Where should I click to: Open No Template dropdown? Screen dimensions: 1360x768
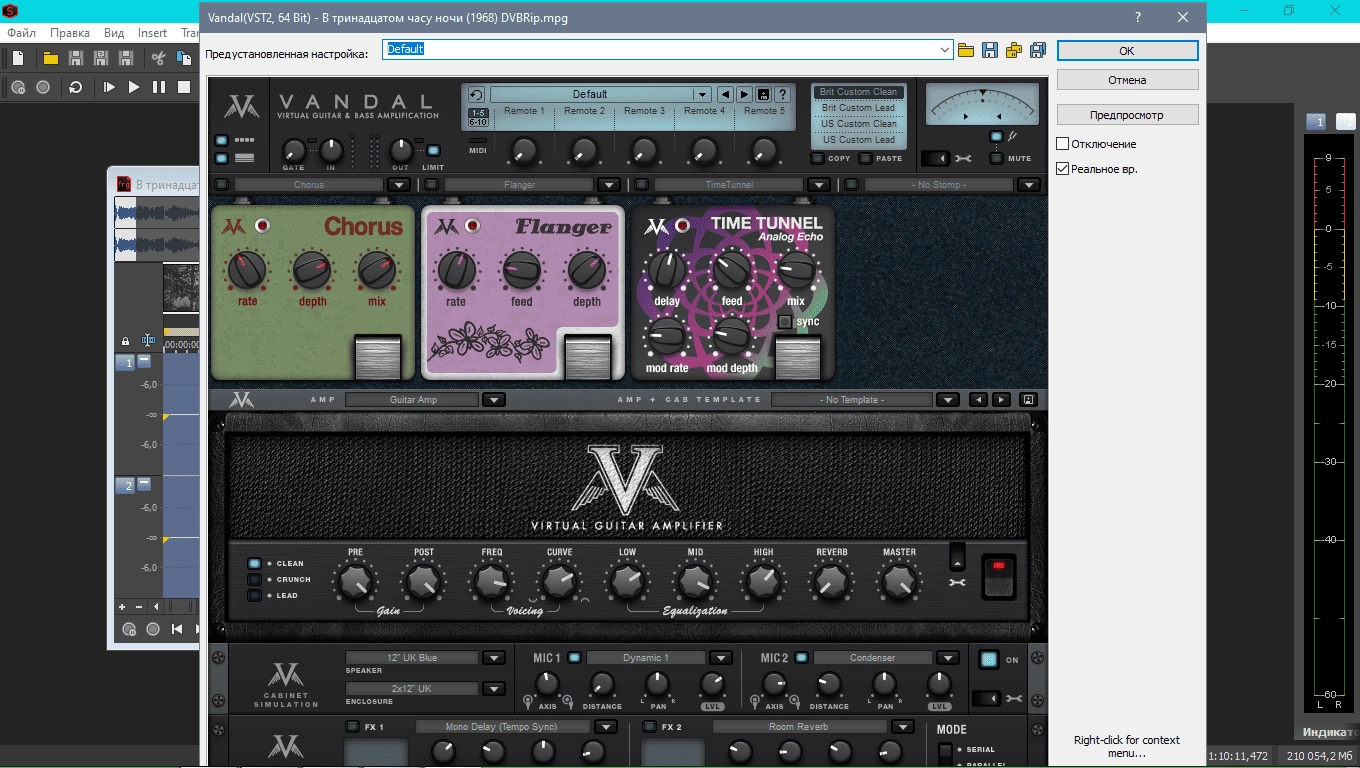(x=948, y=400)
